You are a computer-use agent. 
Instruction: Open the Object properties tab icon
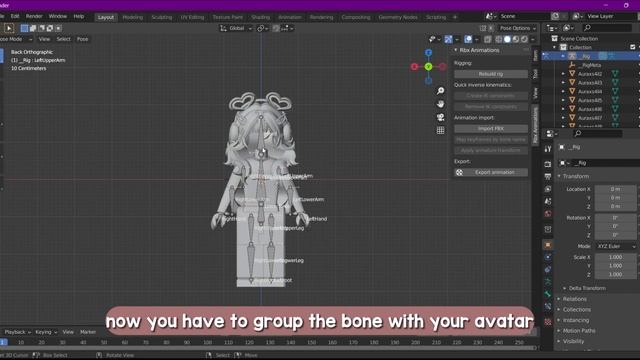[548, 245]
